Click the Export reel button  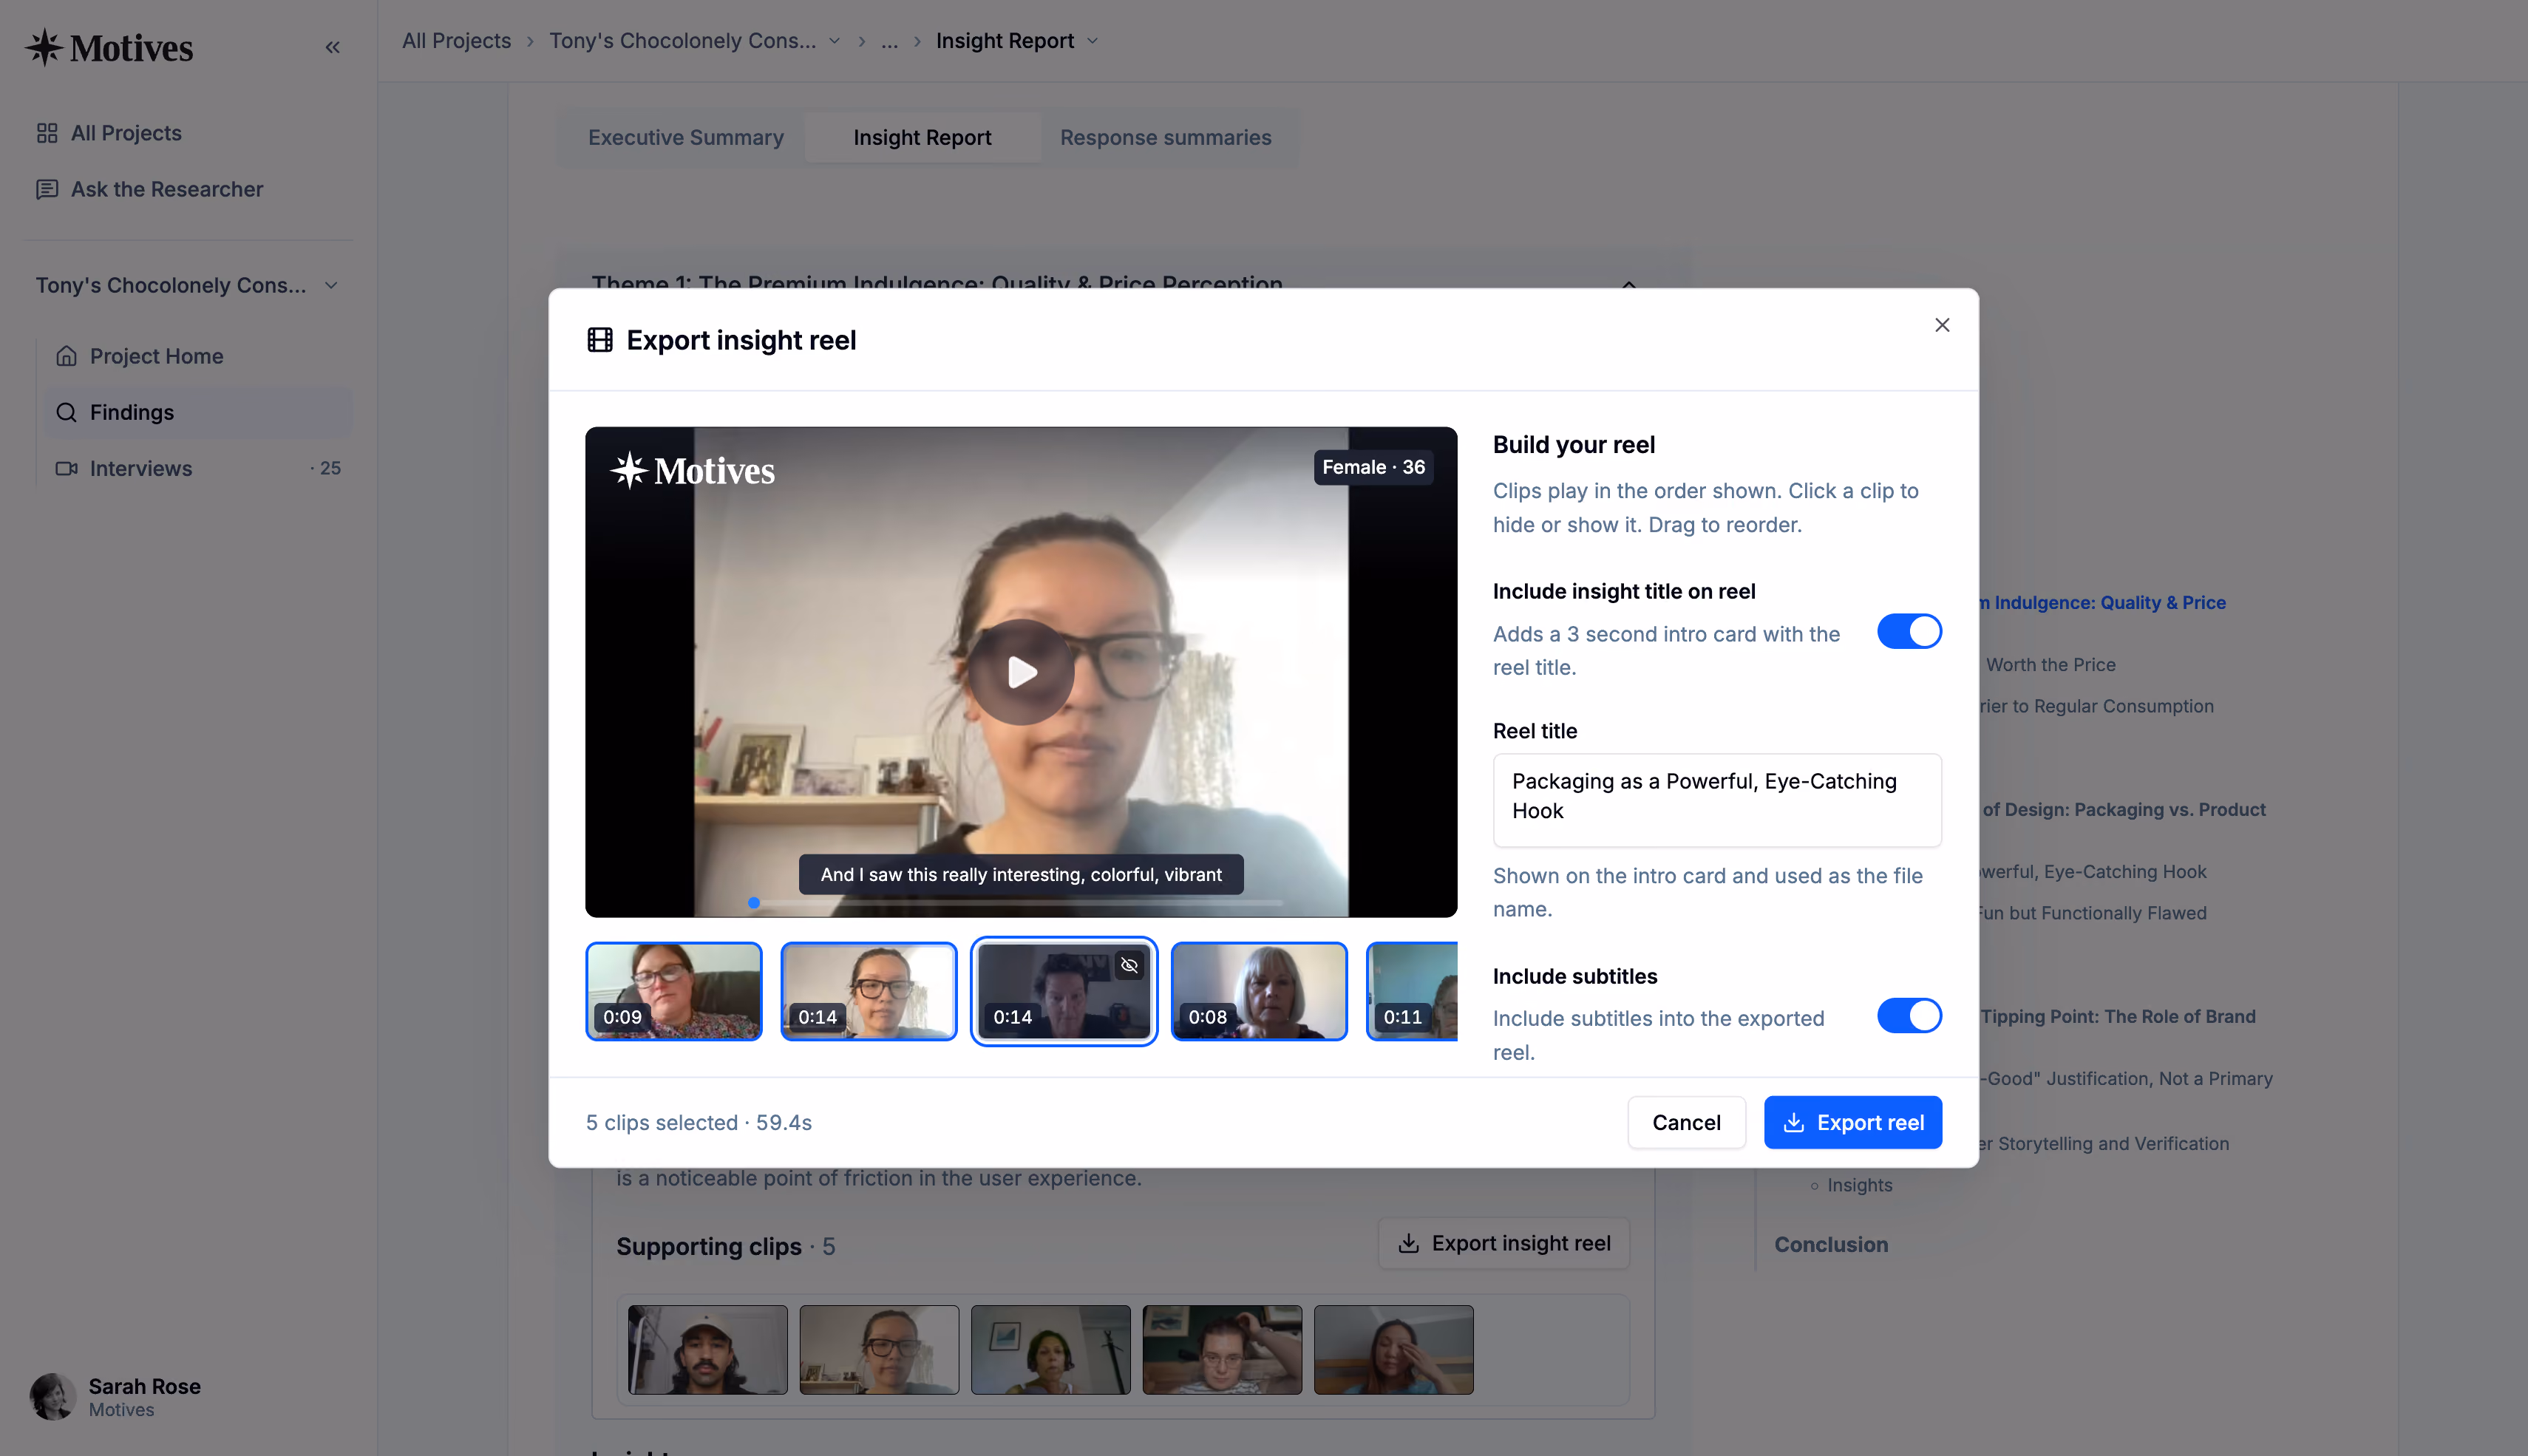click(1852, 1122)
